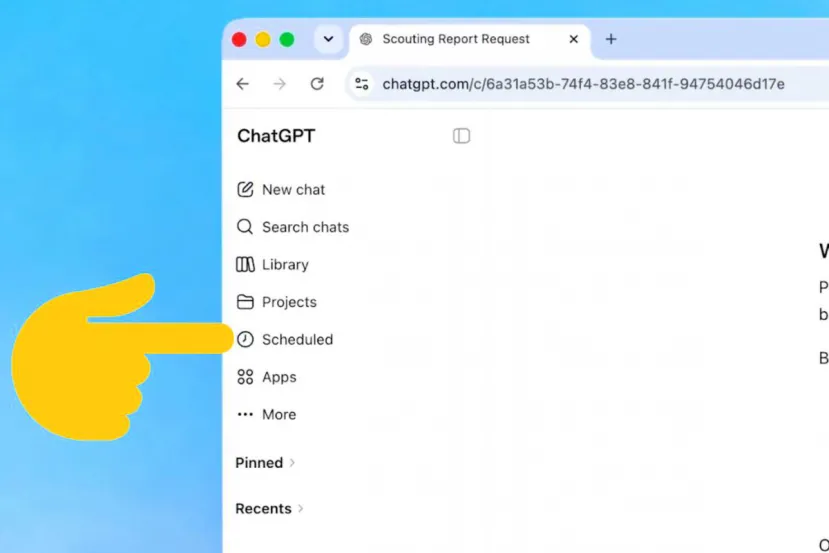829x553 pixels.
Task: Click the Library books icon
Action: [x=245, y=264]
